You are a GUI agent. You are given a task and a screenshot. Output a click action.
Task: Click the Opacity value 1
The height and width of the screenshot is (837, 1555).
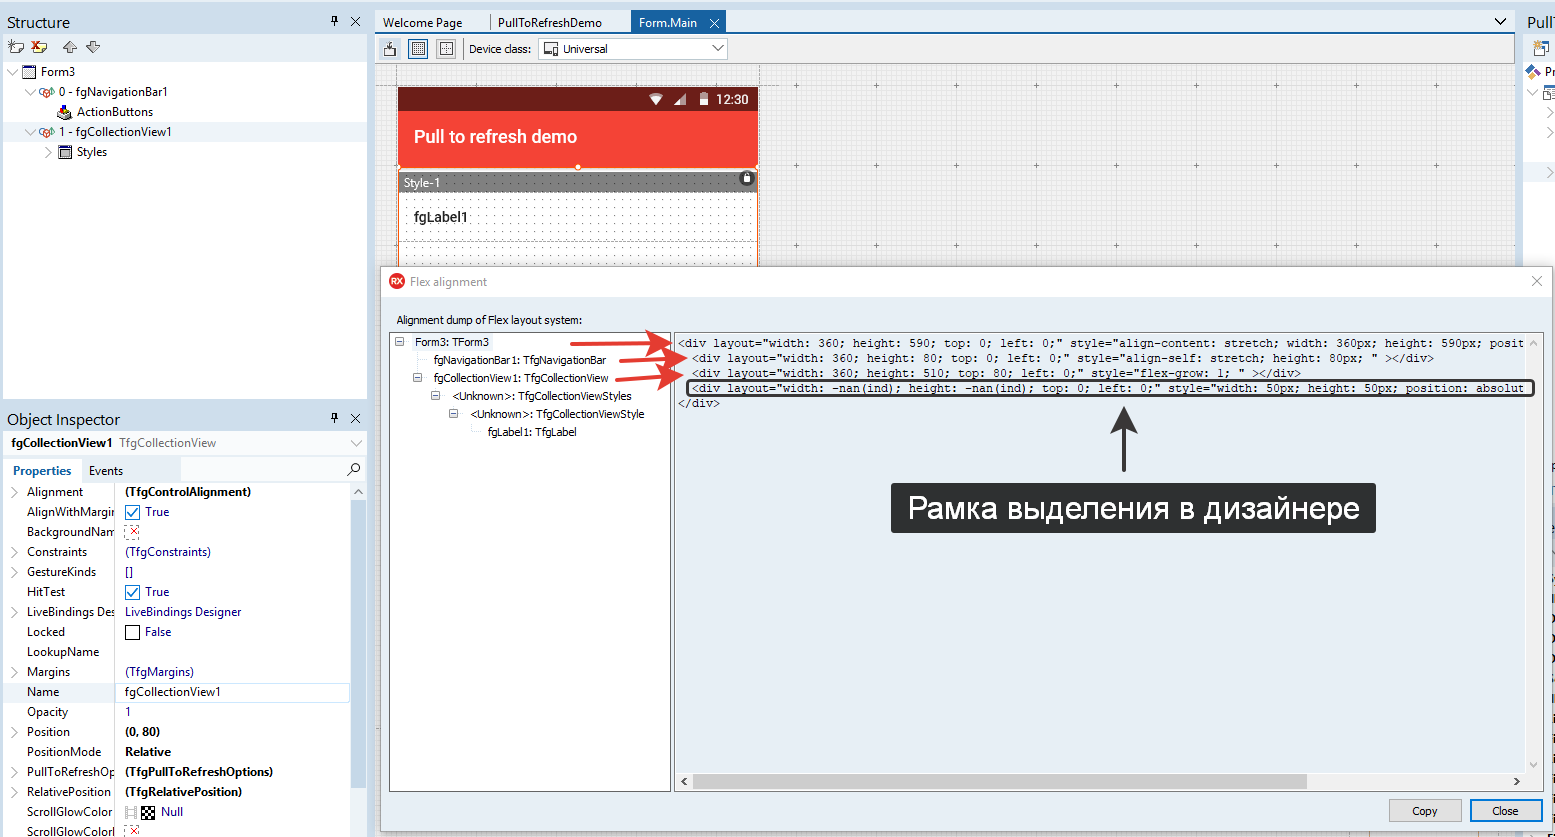click(128, 712)
